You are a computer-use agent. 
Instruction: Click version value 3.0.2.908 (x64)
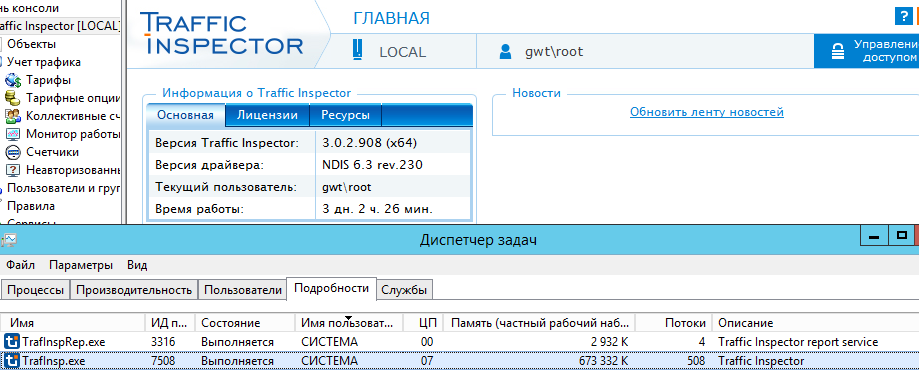[370, 143]
